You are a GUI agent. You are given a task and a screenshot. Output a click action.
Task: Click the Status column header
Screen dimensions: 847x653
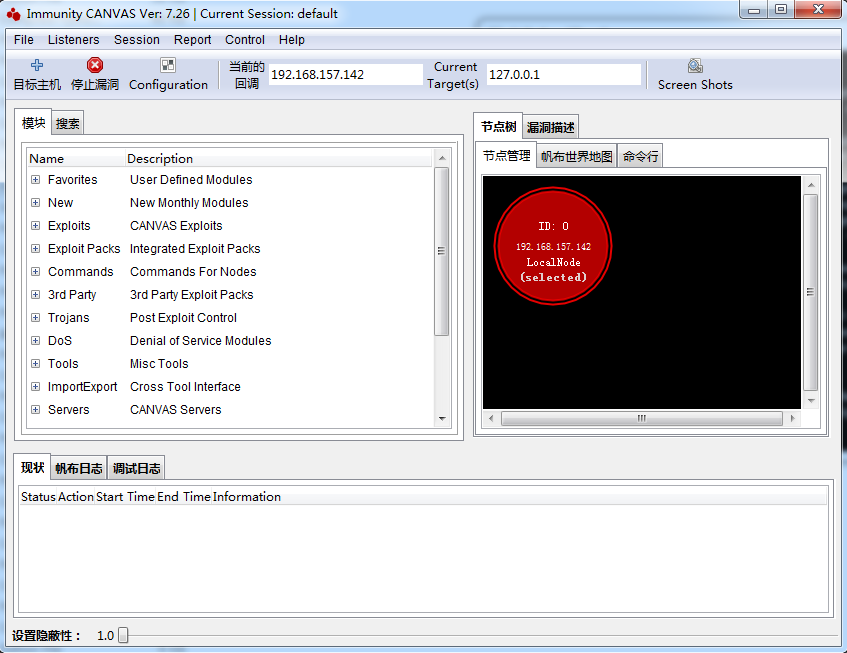tap(38, 497)
